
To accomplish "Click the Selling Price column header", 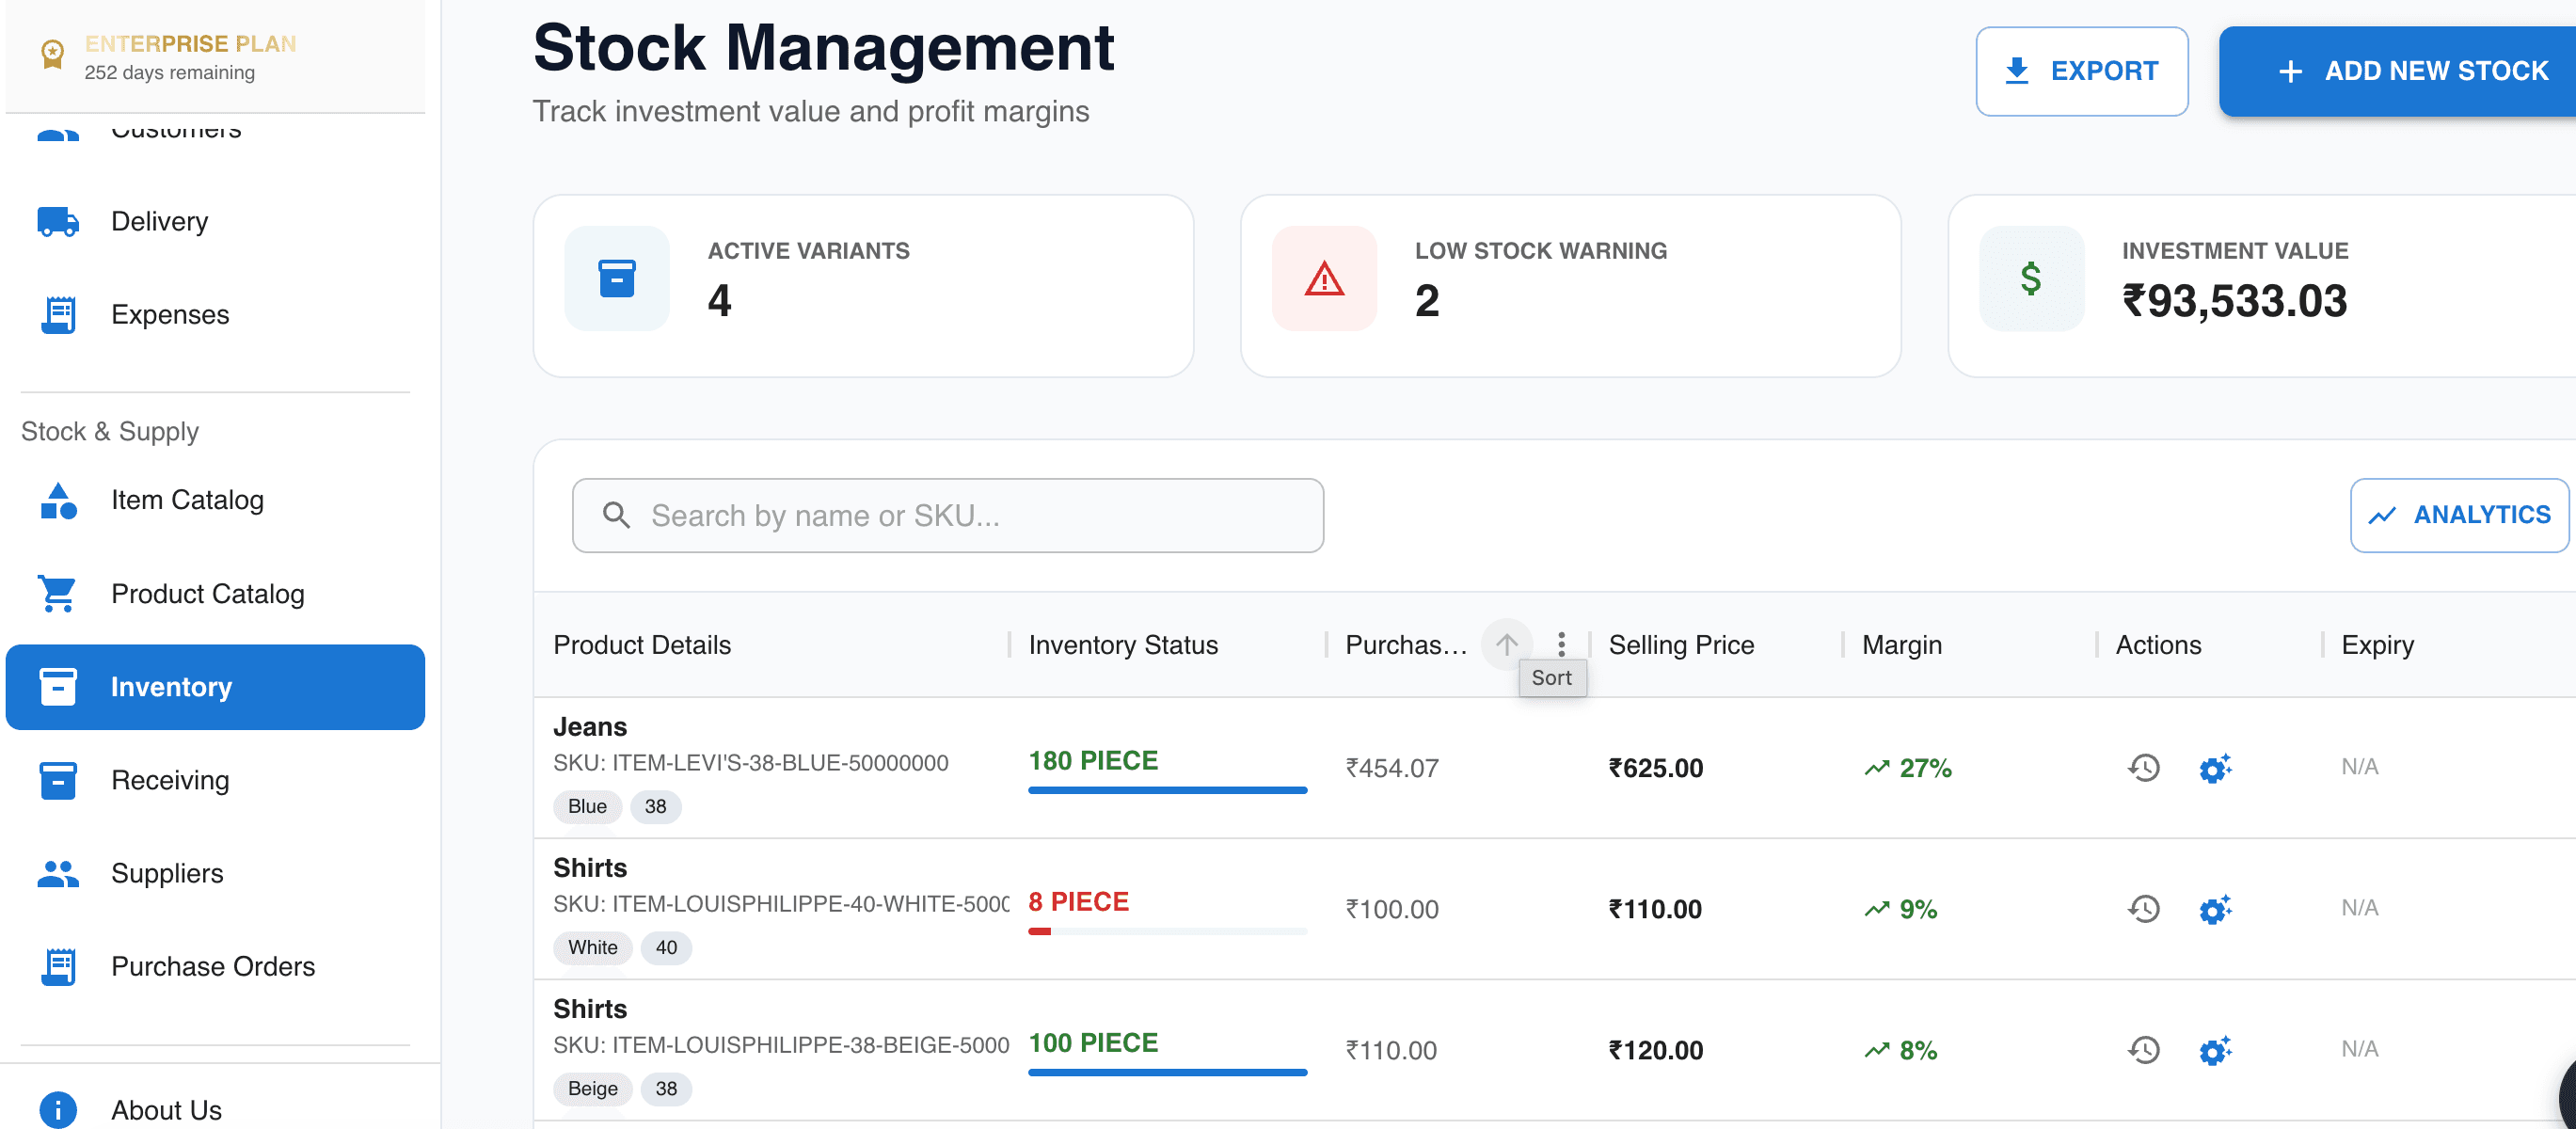I will (1681, 645).
